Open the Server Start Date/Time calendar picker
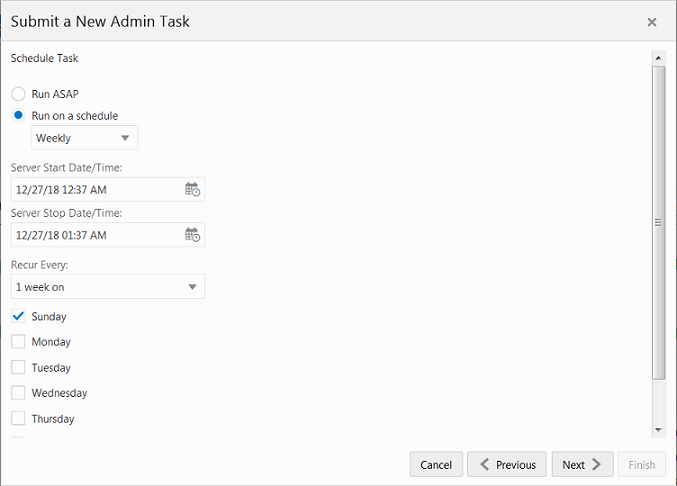The image size is (677, 486). pos(193,189)
